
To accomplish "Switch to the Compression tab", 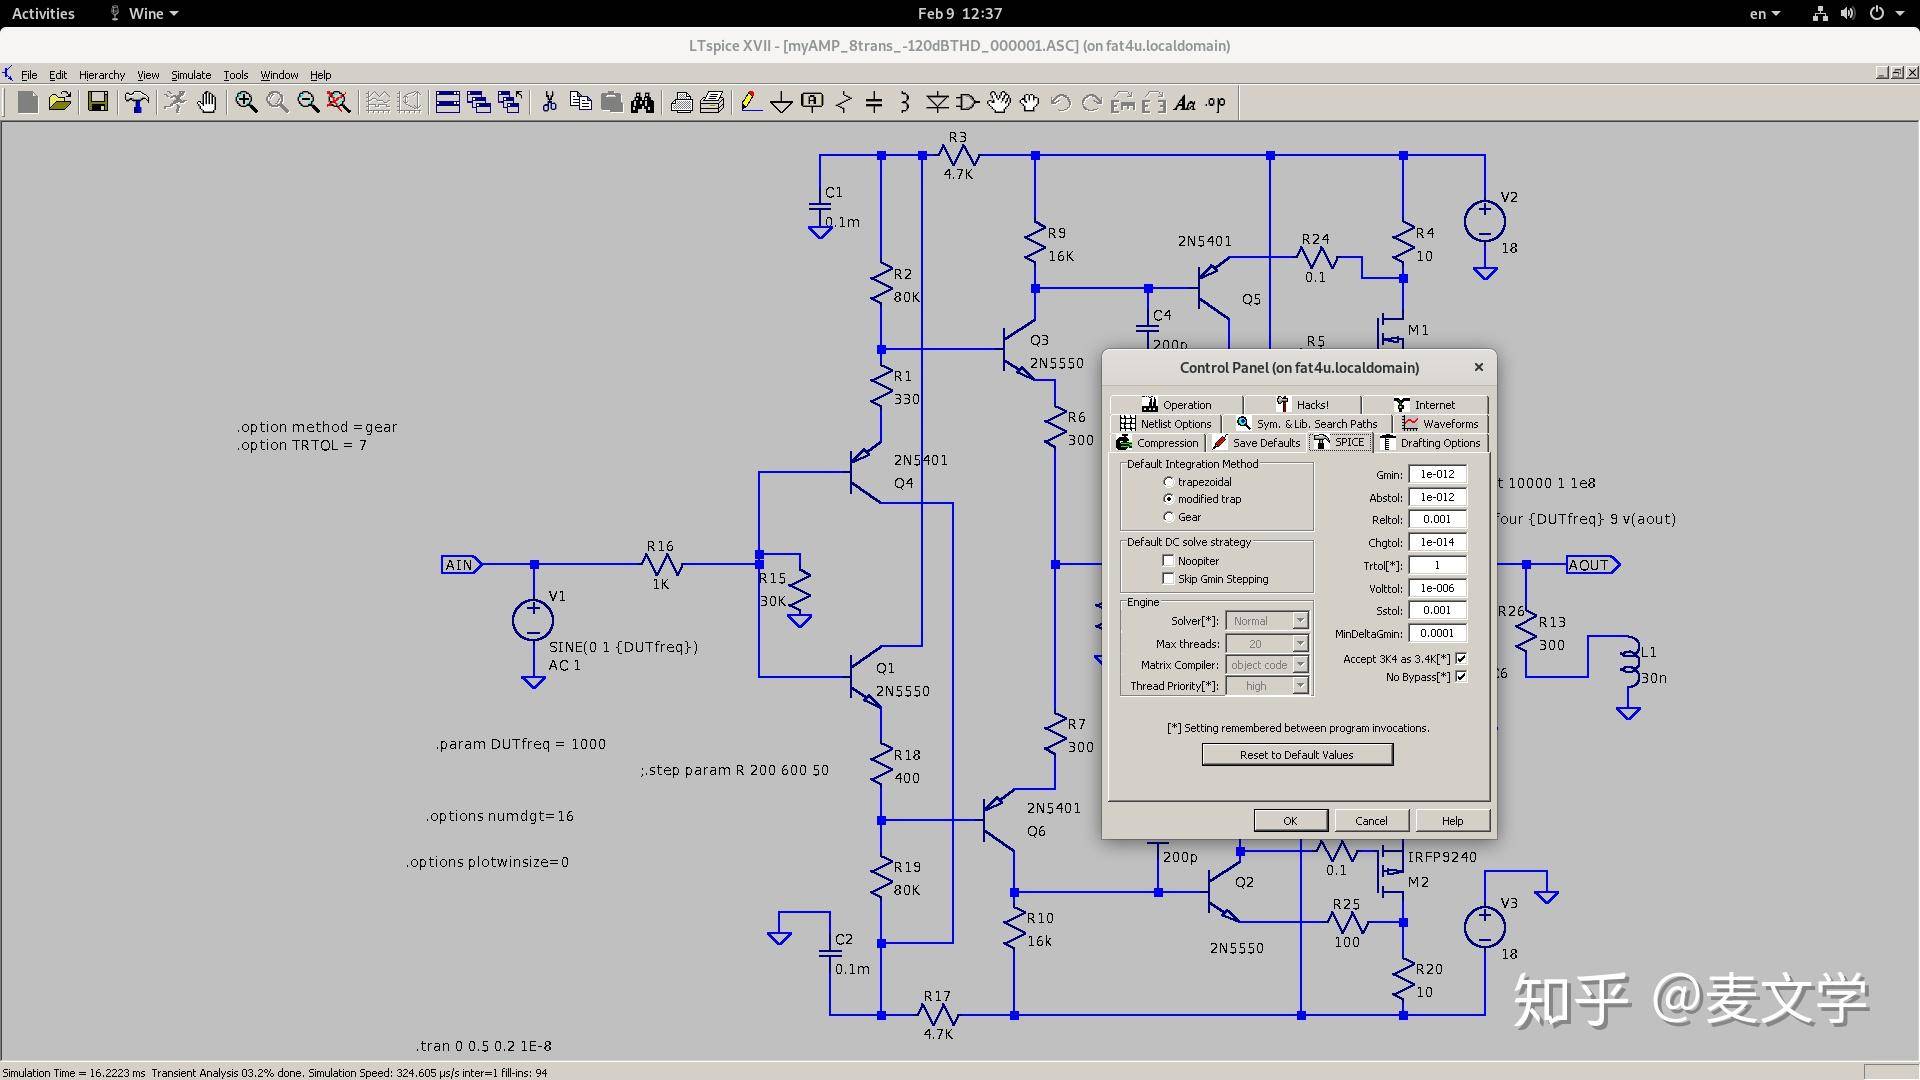I will tap(1157, 443).
